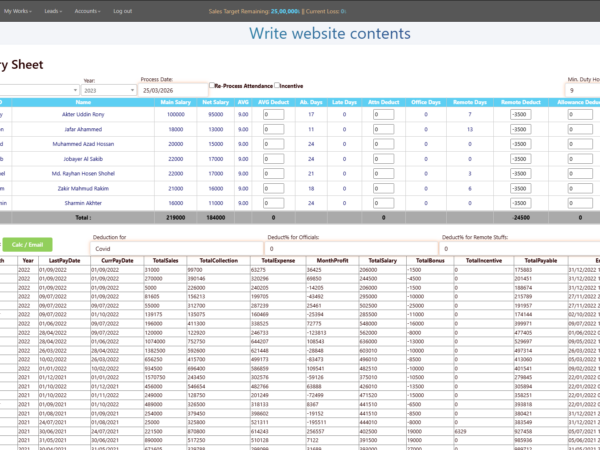Click the Deduction for field containing Covid
This screenshot has width=600, height=450.
point(177,249)
